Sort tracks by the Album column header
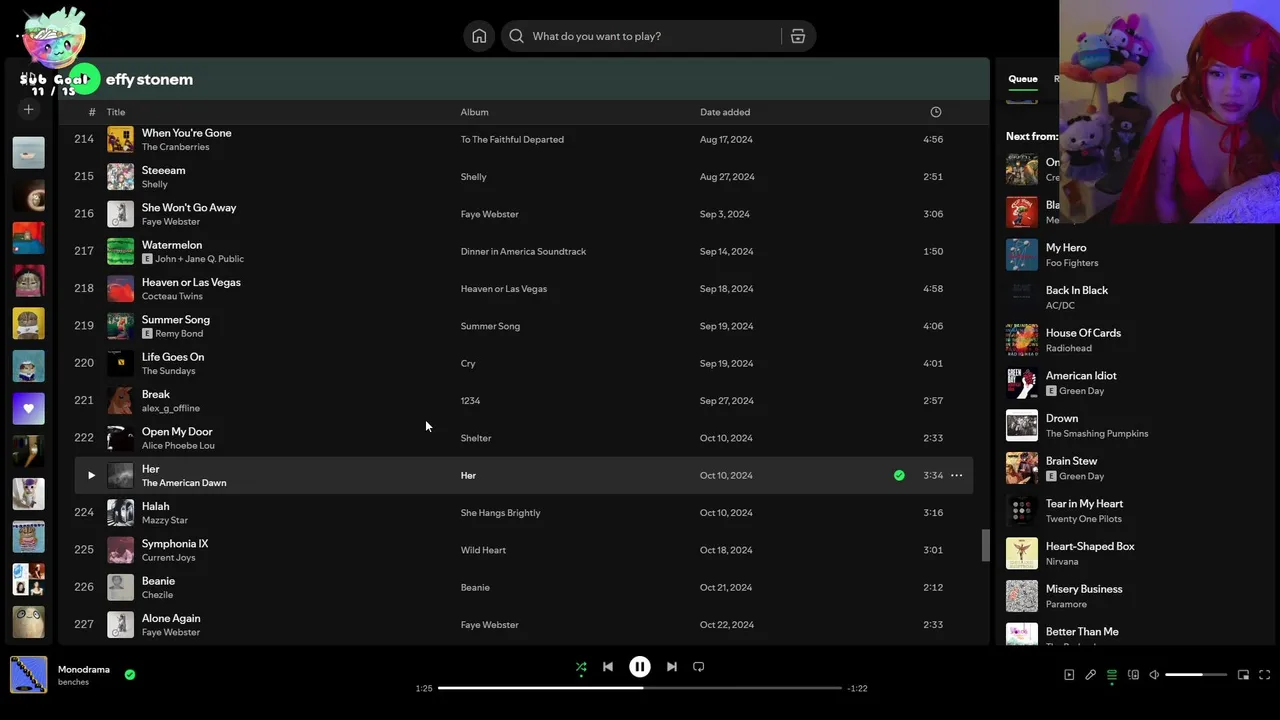This screenshot has width=1280, height=720. [x=474, y=112]
